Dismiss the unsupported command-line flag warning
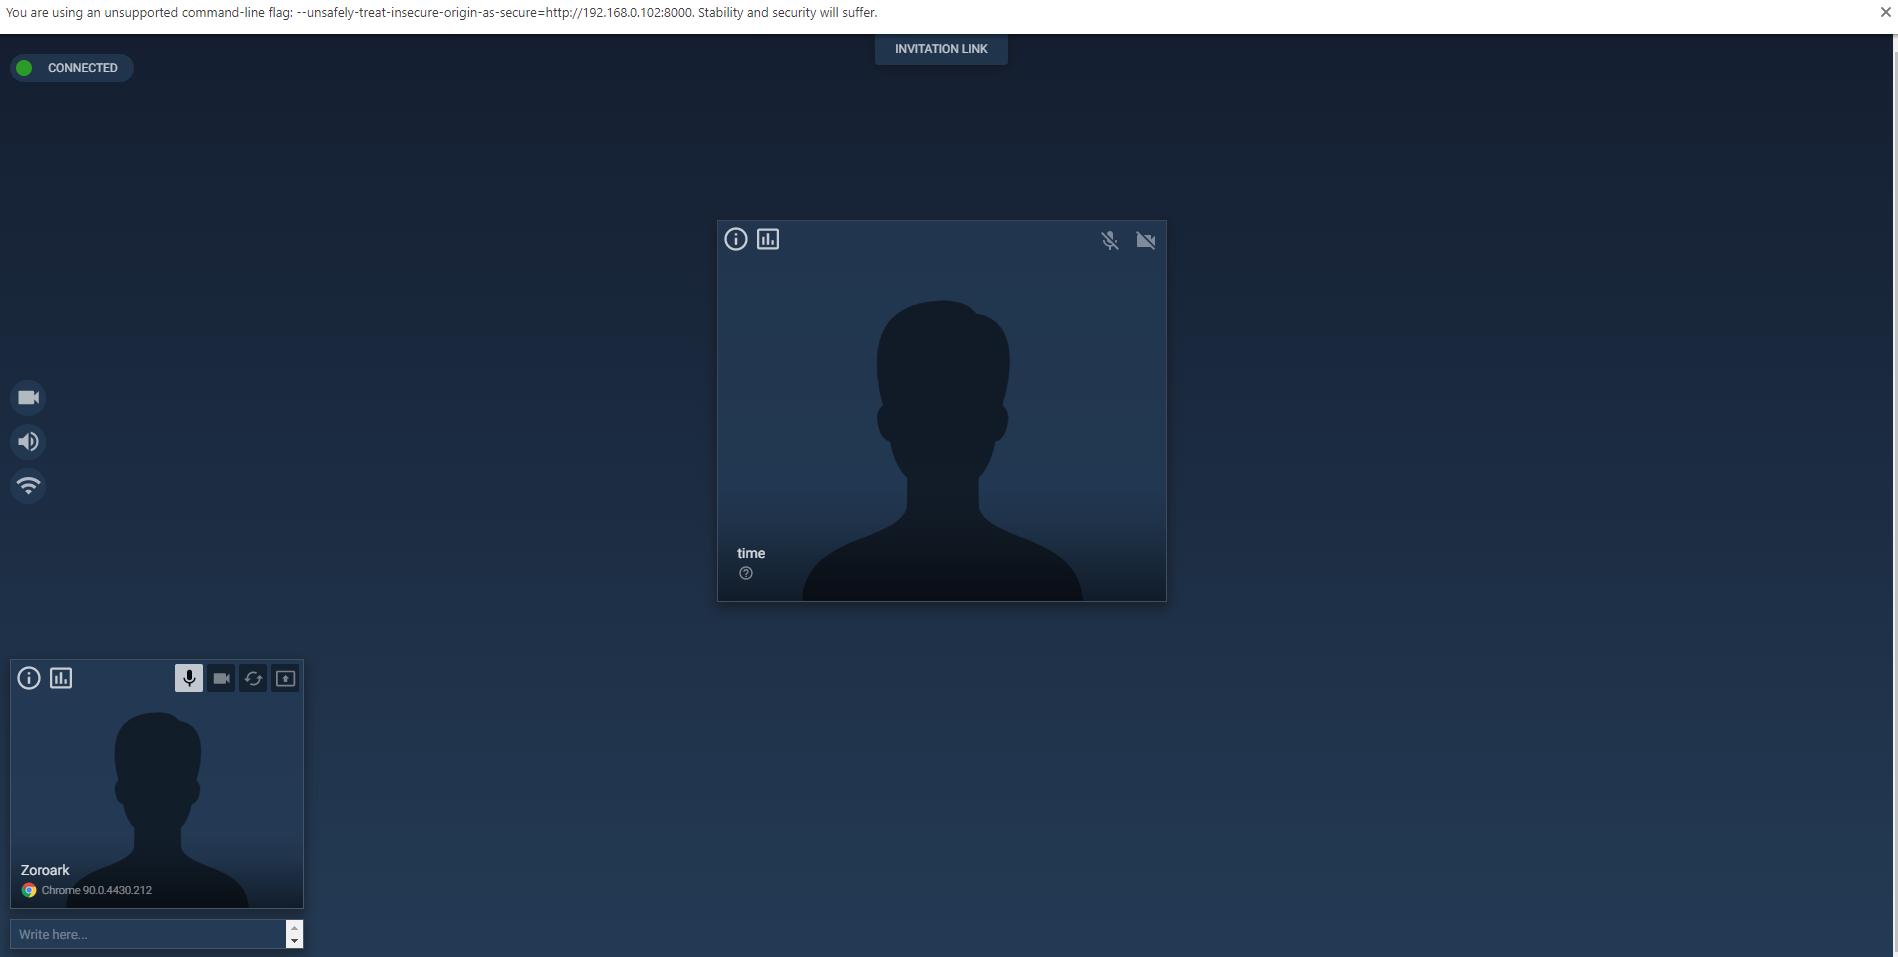This screenshot has height=957, width=1898. [x=1886, y=13]
